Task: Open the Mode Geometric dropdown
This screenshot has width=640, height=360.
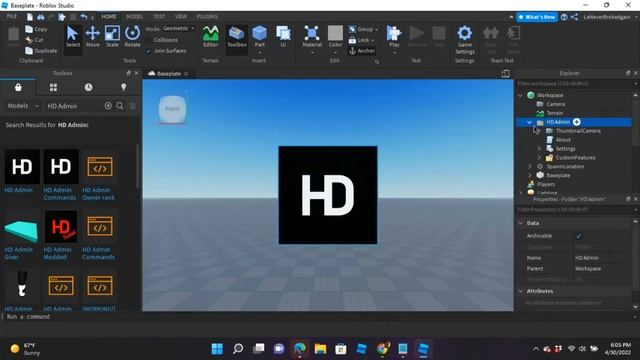Action: point(179,29)
